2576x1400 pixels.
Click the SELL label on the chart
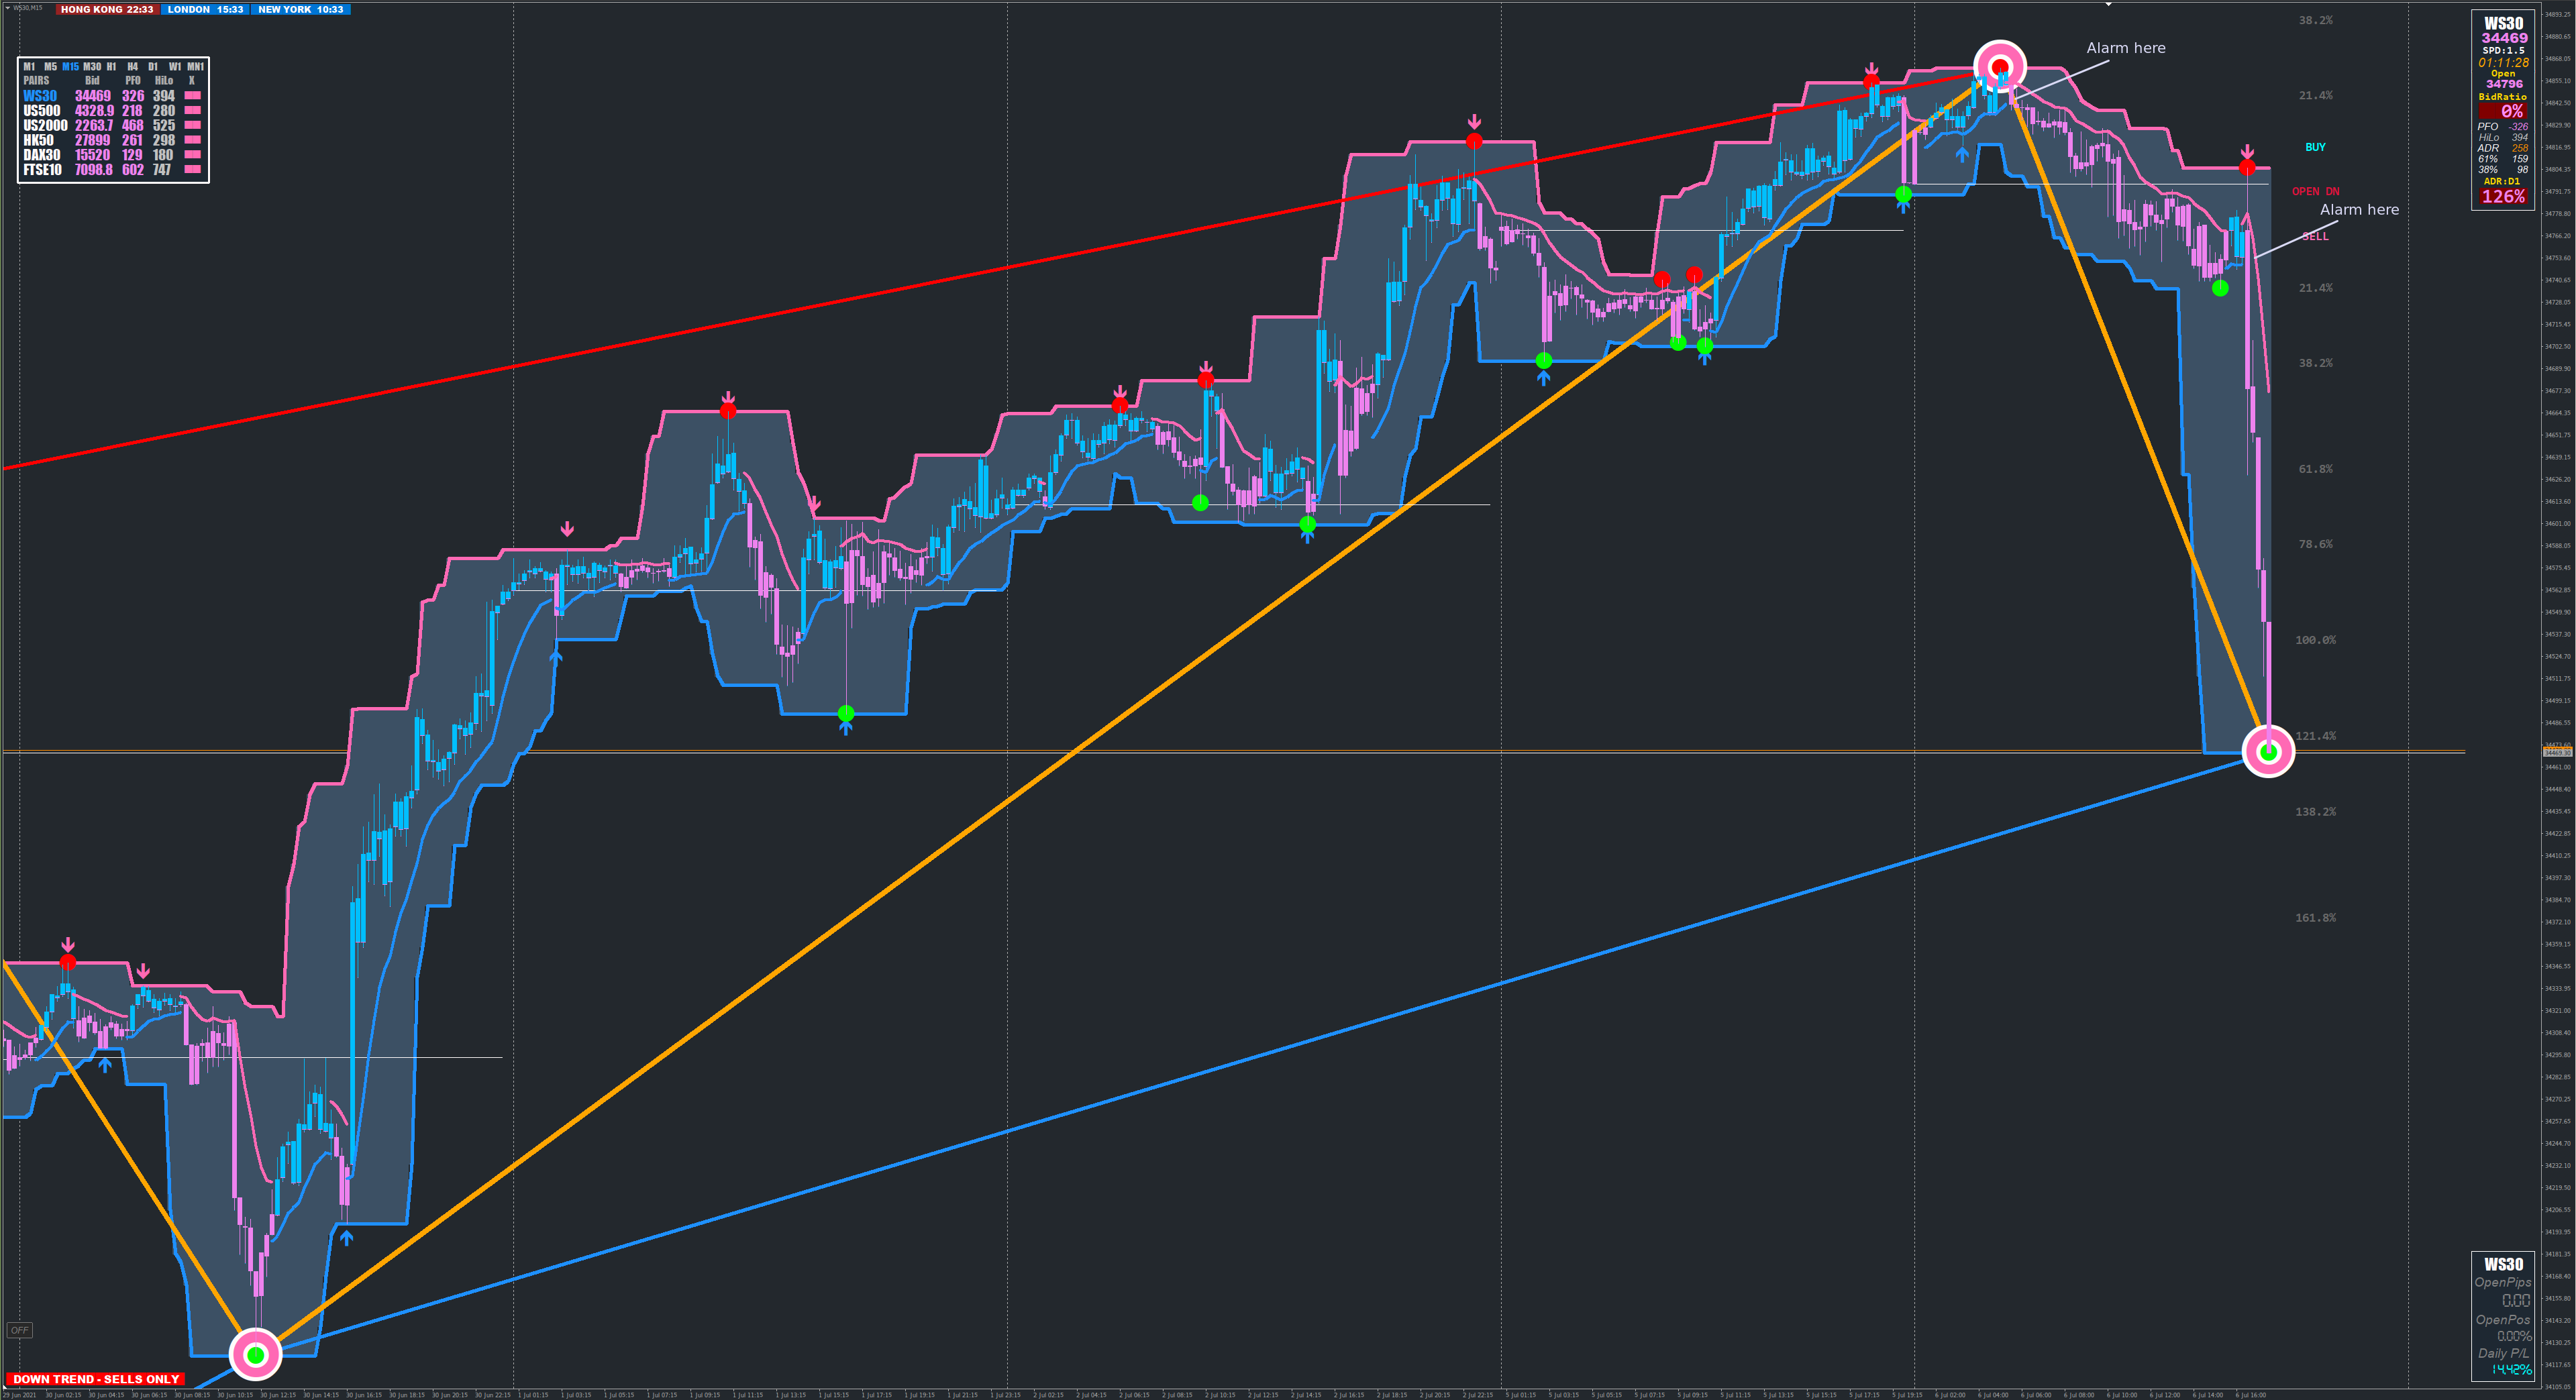click(2315, 237)
